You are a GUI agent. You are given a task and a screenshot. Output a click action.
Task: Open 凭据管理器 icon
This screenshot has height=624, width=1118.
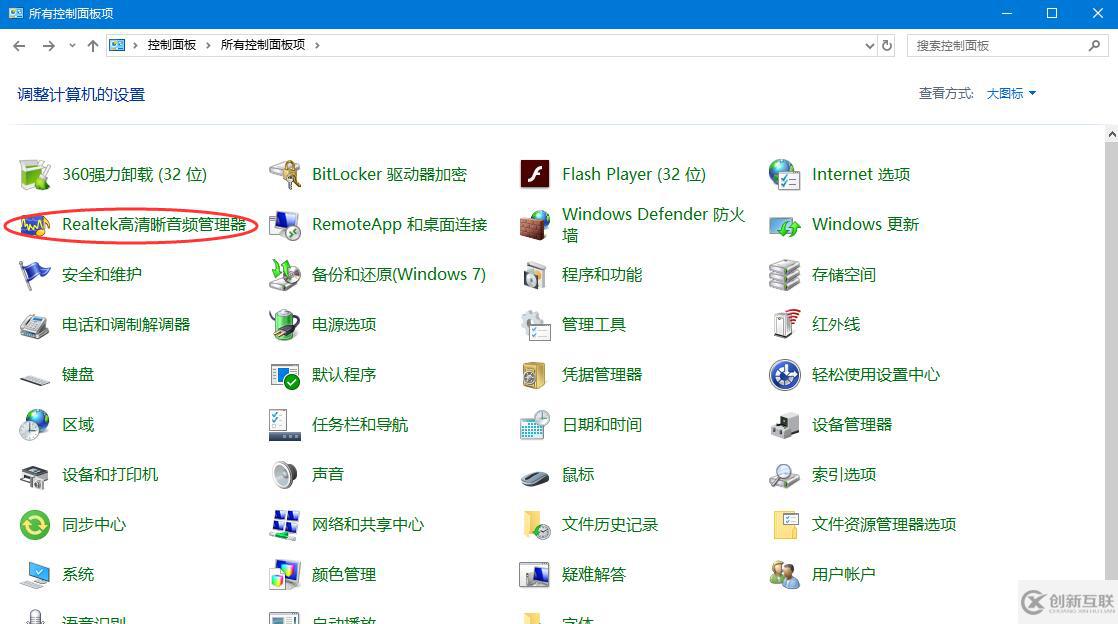pos(535,375)
